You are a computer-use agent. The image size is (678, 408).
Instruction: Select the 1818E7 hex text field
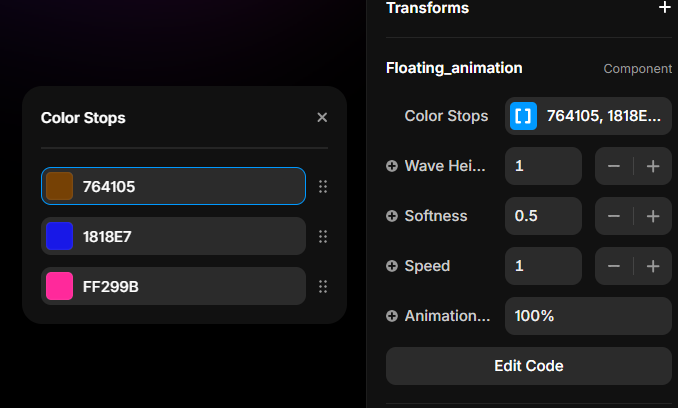pyautogui.click(x=190, y=236)
